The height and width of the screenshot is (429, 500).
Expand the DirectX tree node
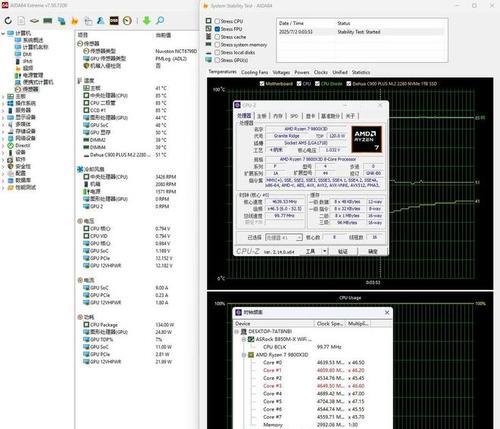(3, 146)
